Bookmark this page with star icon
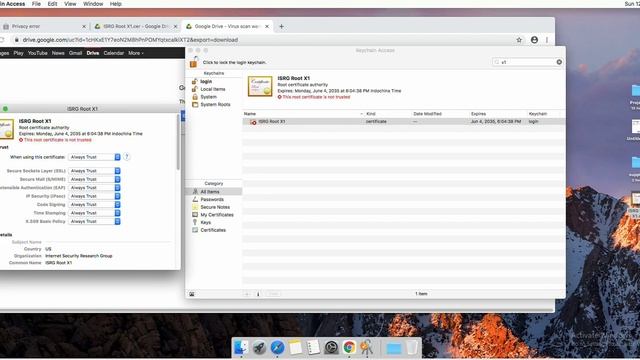 (519, 40)
